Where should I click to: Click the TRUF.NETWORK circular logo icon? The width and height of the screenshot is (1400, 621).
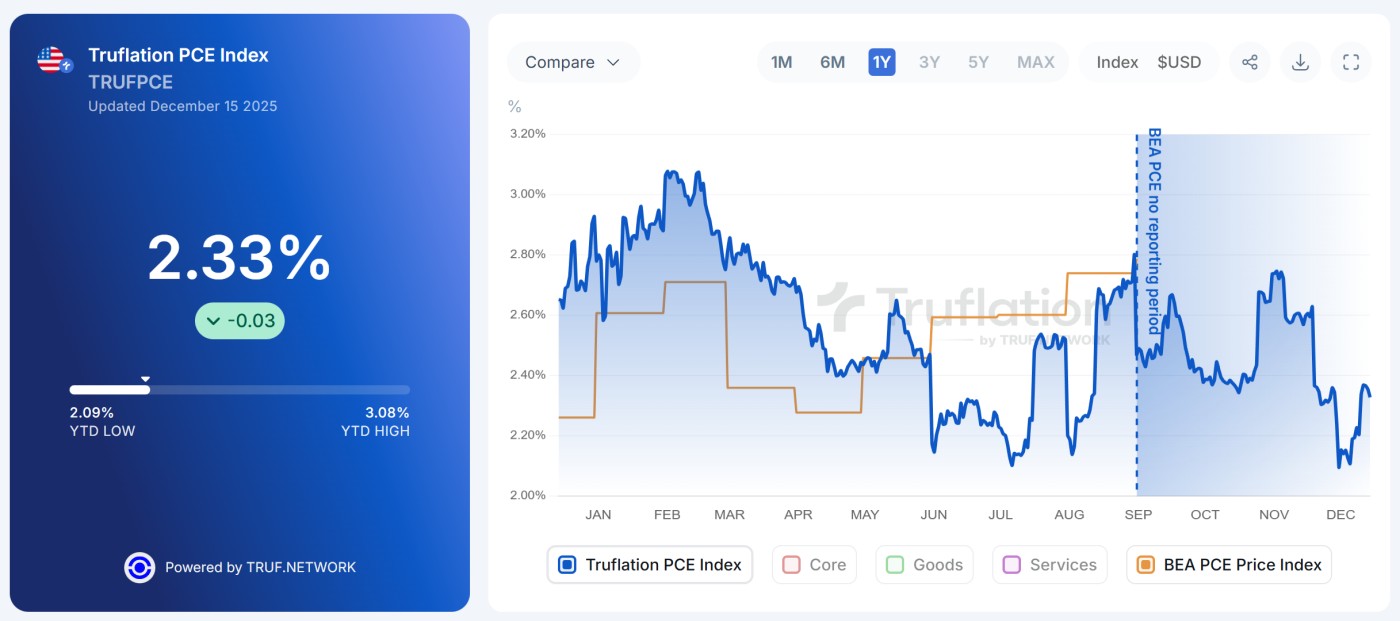(139, 567)
